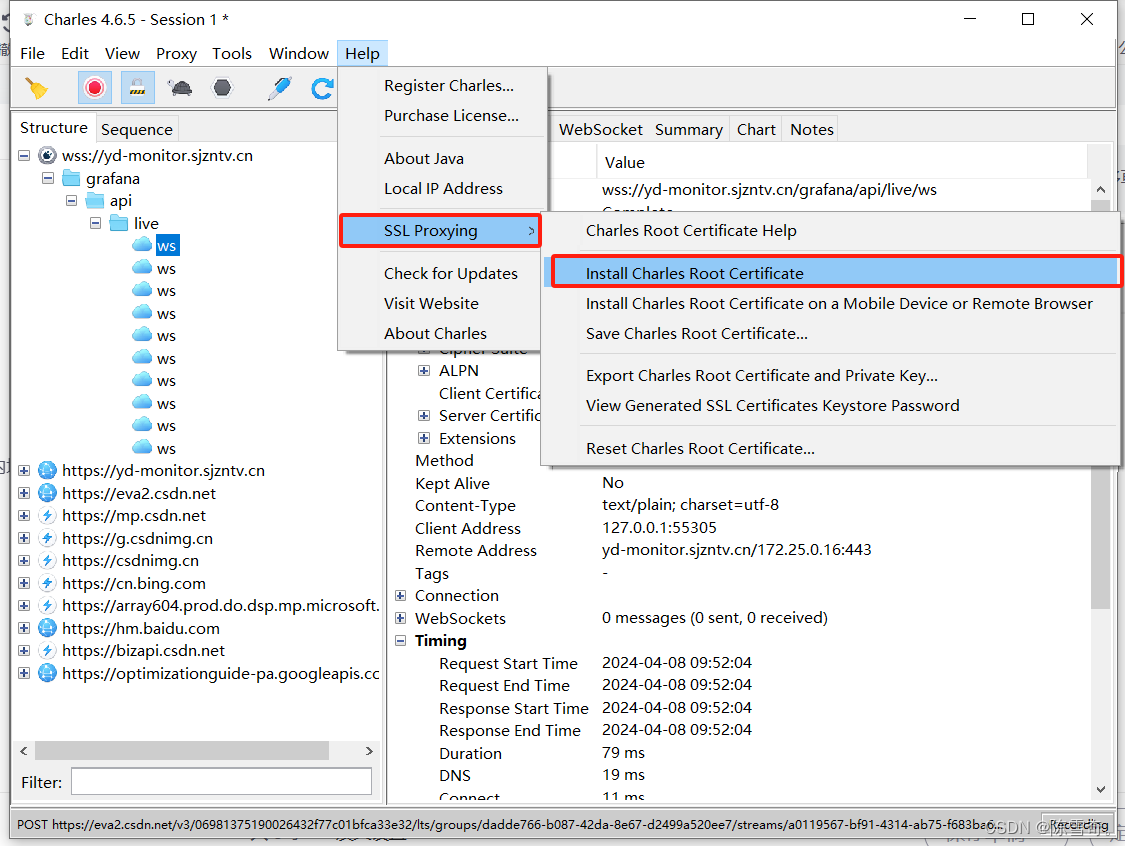Expand the https://hm.baidu.com node

point(24,628)
